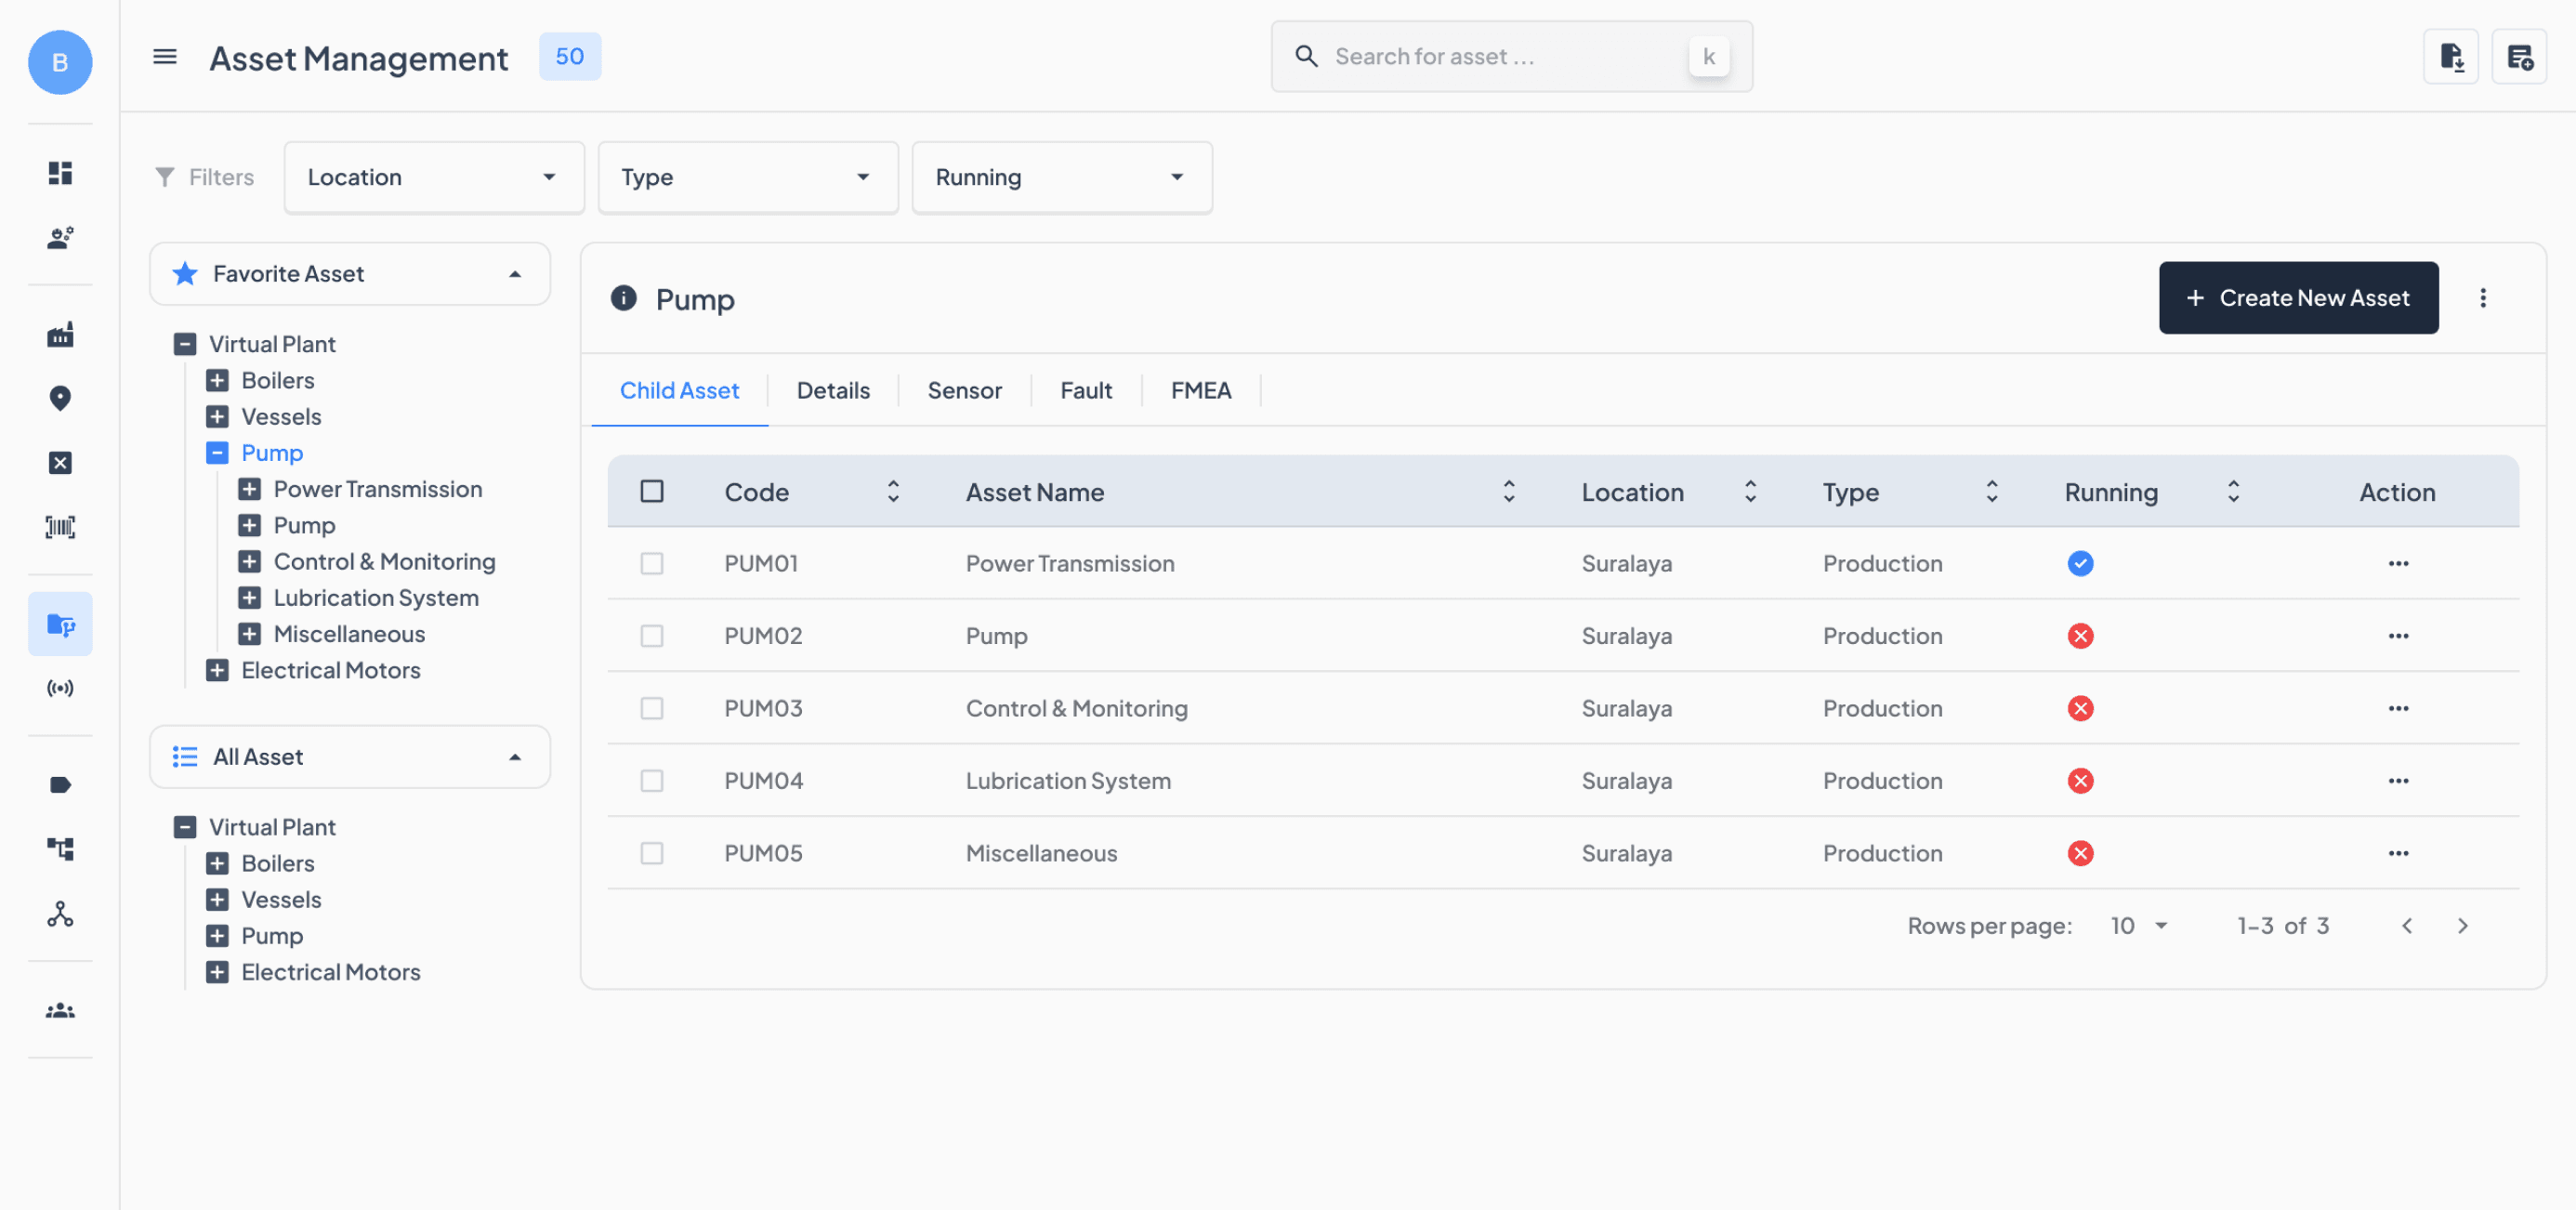Click the dashboard icon in sidebar
The width and height of the screenshot is (2576, 1210).
coord(60,173)
